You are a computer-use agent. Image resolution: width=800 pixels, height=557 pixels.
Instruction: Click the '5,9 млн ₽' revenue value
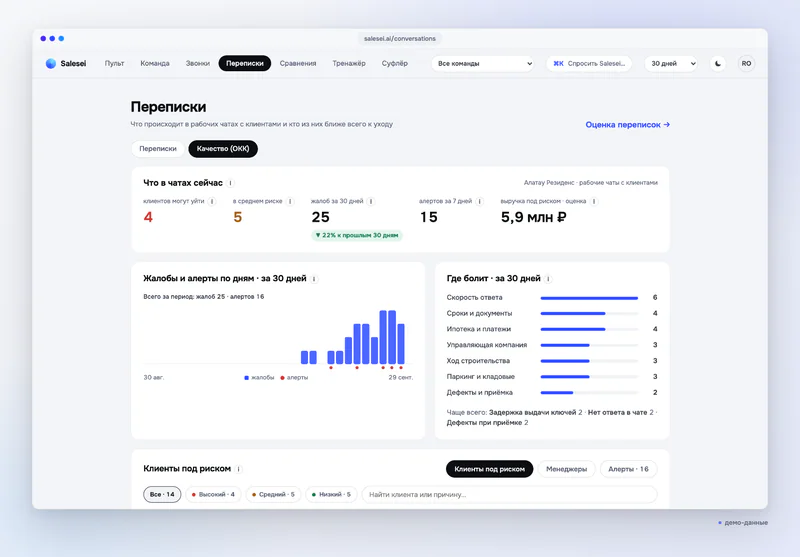coord(533,217)
